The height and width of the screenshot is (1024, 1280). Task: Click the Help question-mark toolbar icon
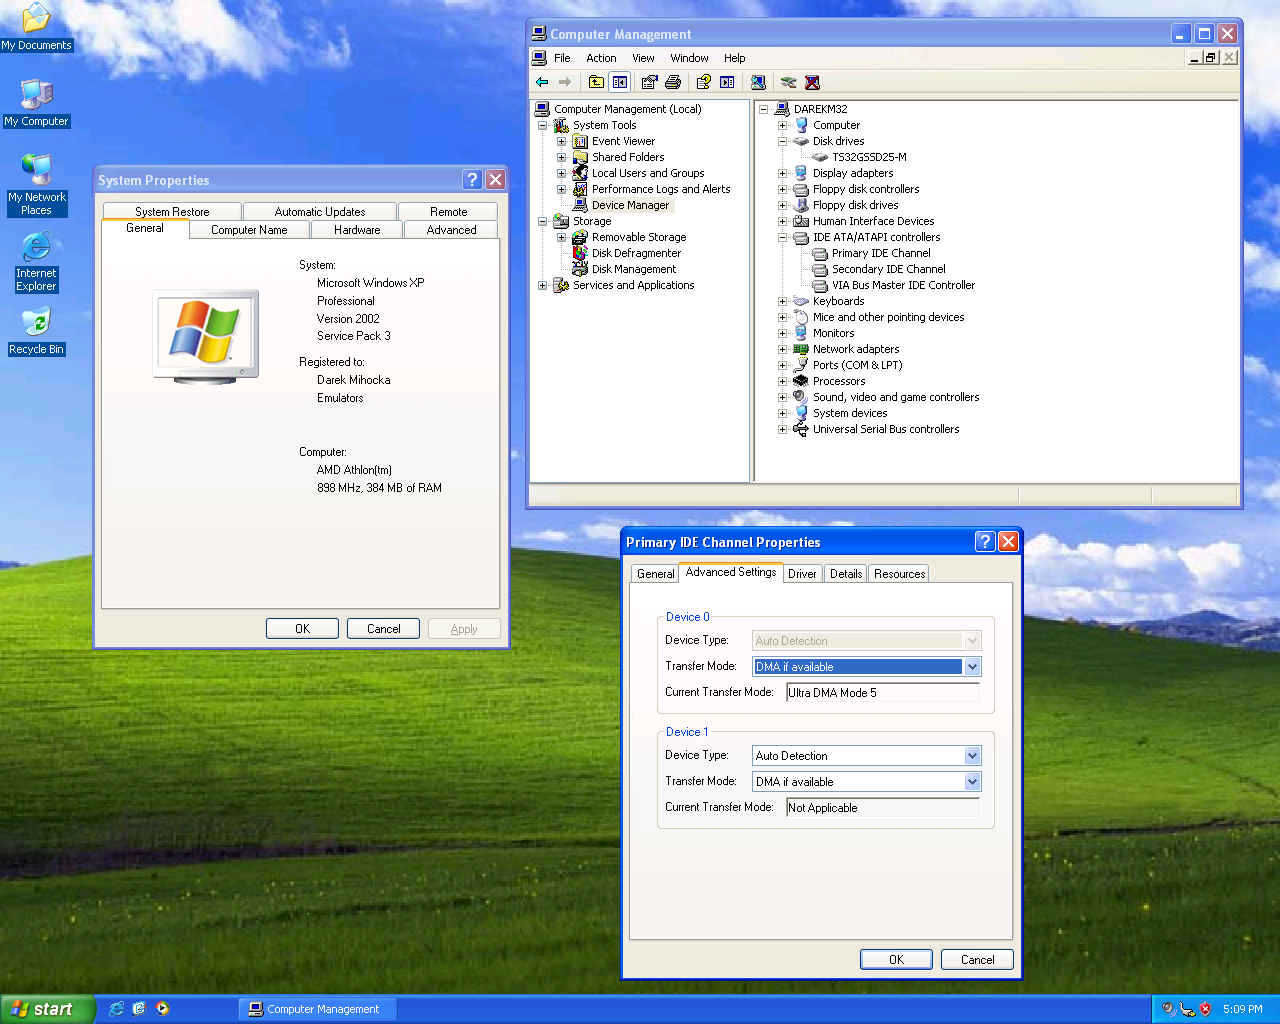(x=704, y=82)
